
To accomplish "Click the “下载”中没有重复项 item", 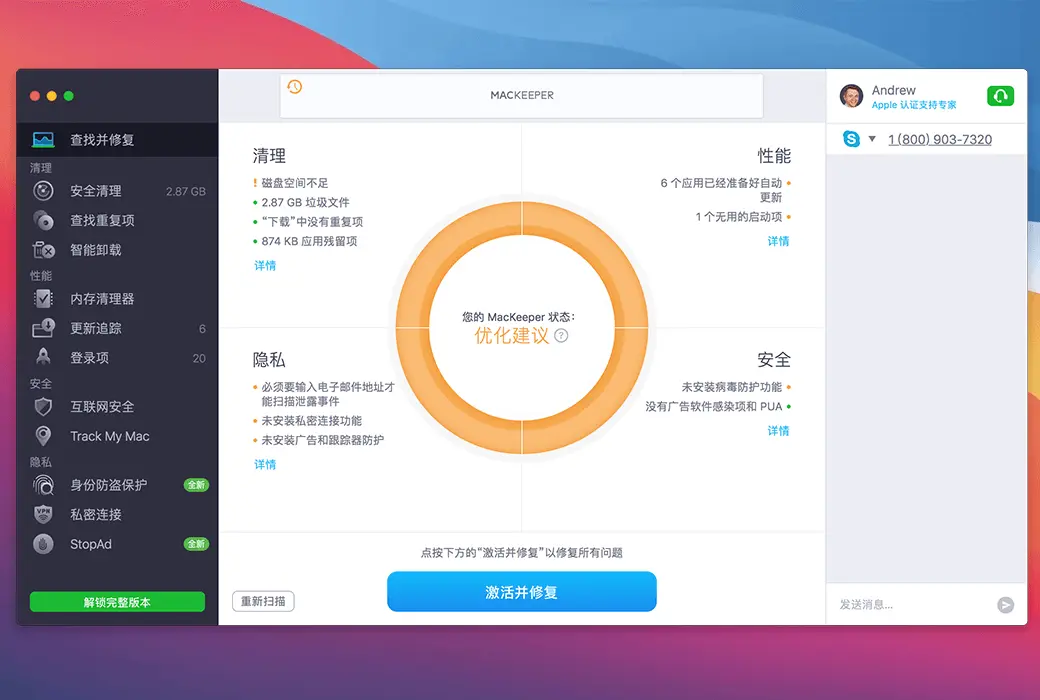I will pyautogui.click(x=312, y=222).
